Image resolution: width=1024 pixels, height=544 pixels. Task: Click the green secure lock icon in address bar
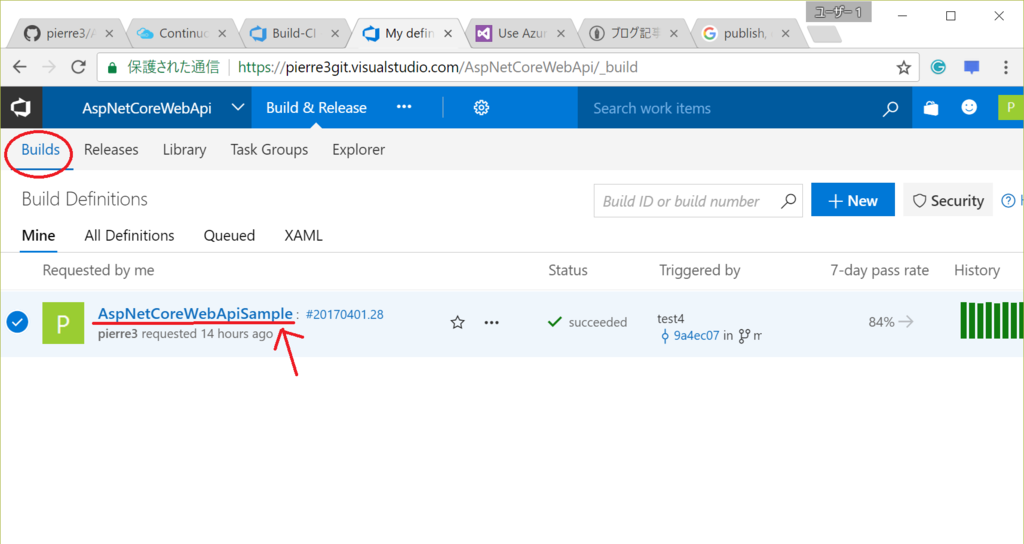click(x=112, y=67)
